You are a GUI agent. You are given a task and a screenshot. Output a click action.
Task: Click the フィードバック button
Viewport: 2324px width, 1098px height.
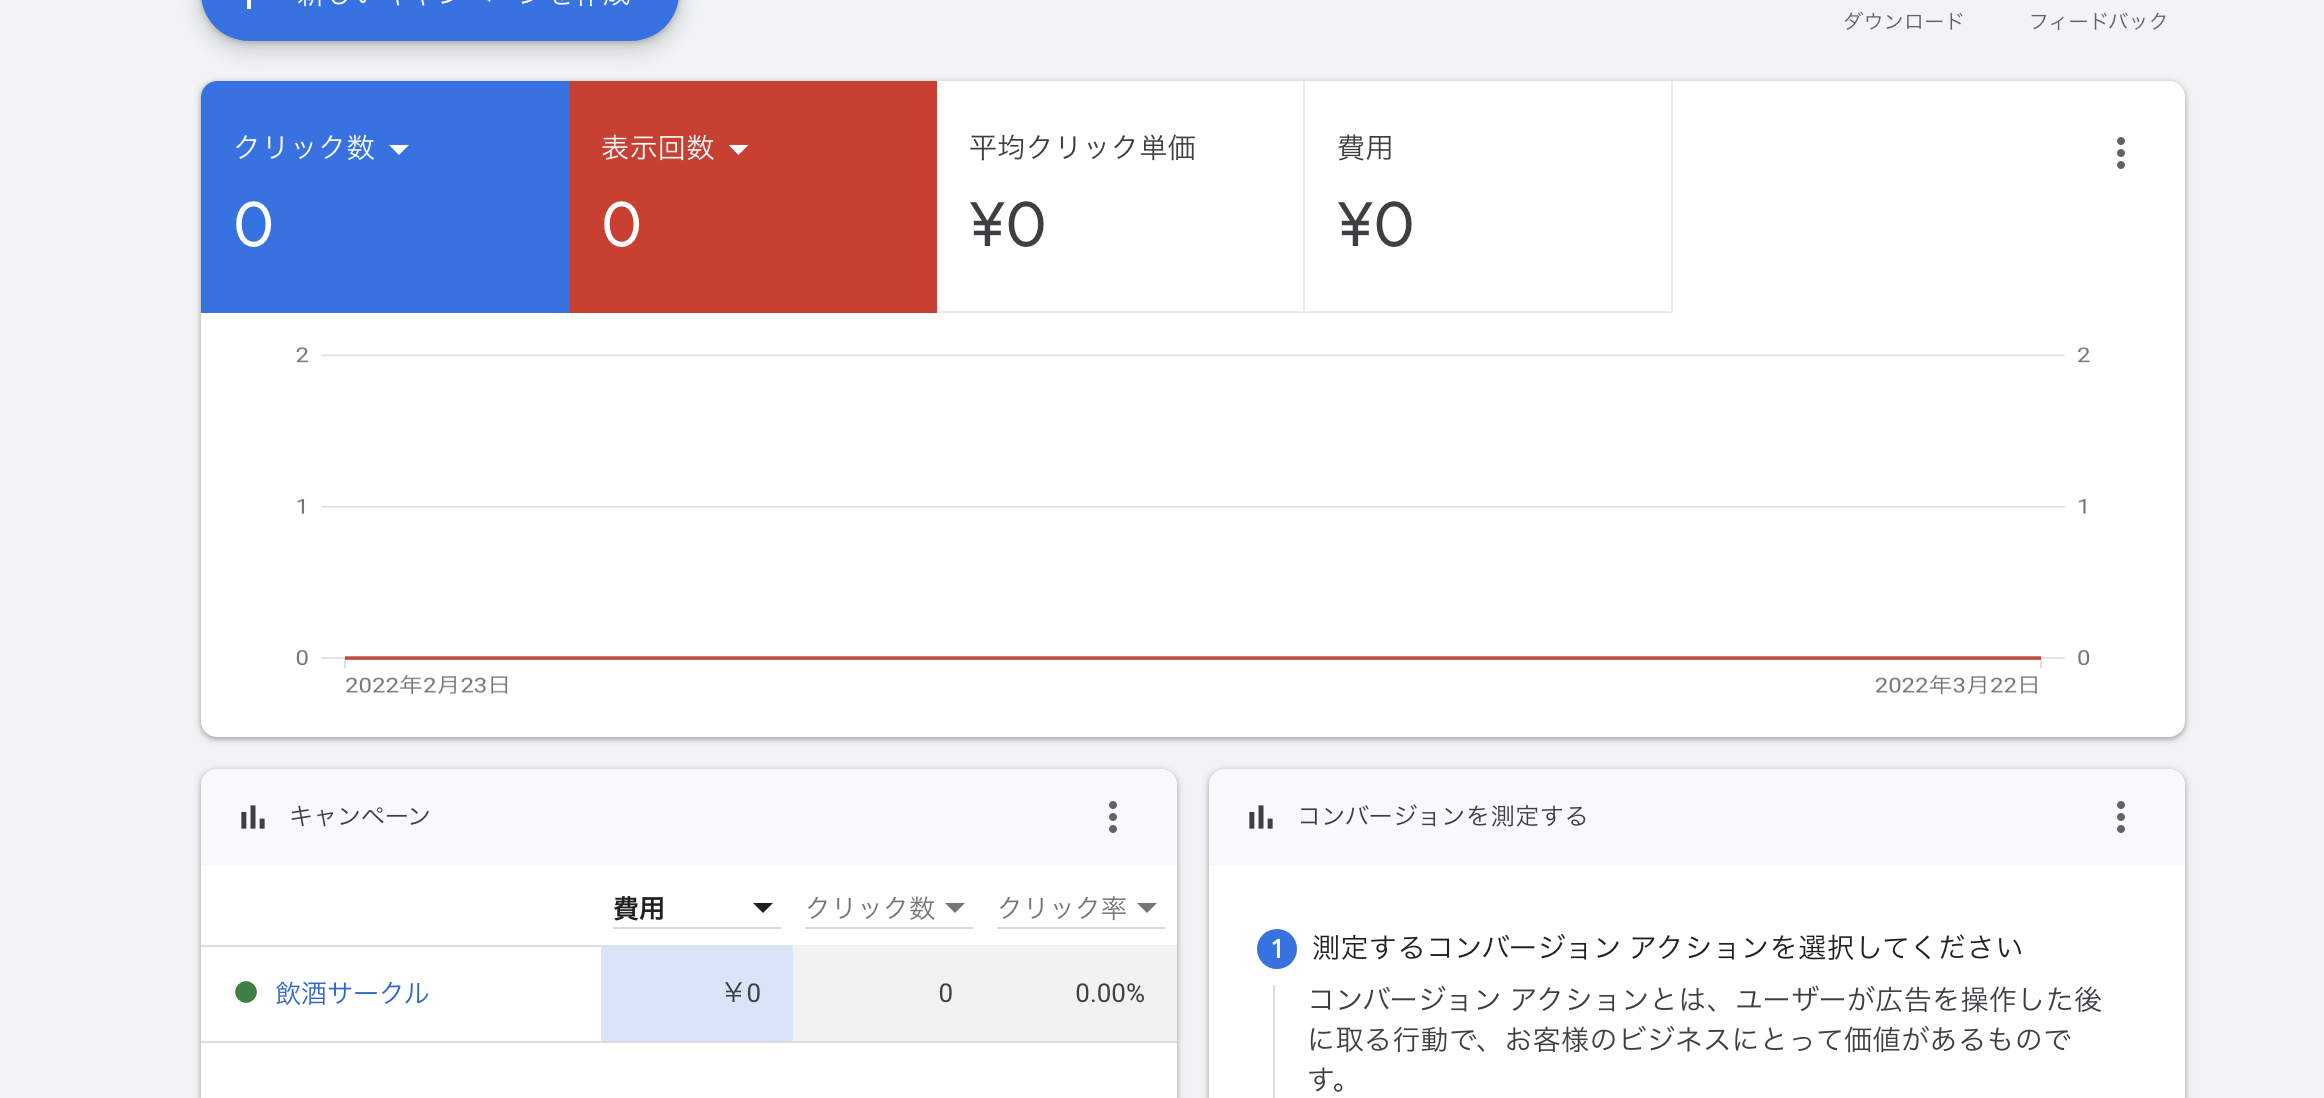[2098, 21]
